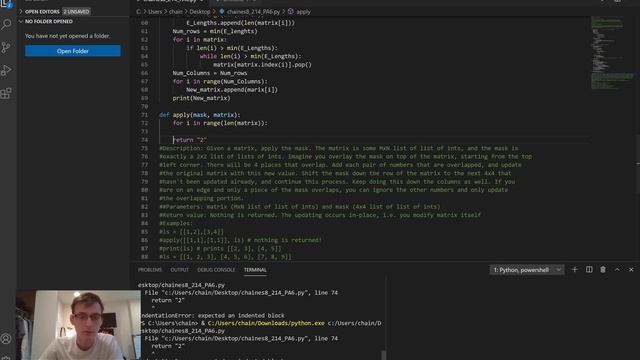The height and width of the screenshot is (360, 640).
Task: Click the IndentationError message in terminal
Action: (x=212, y=316)
